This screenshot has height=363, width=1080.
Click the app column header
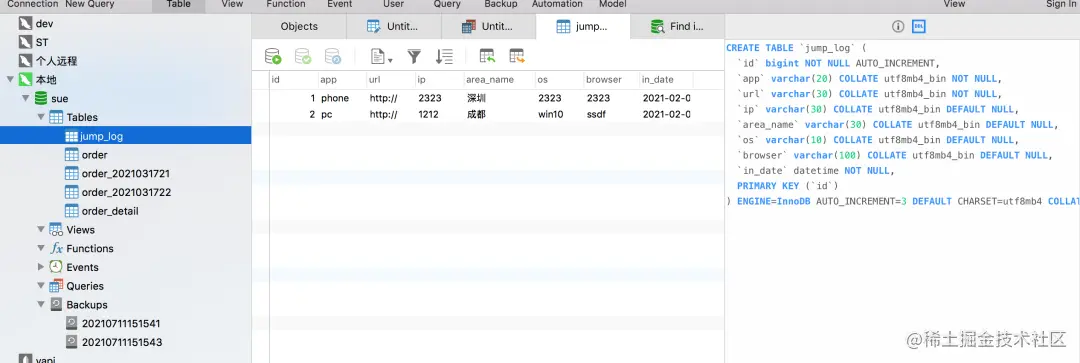343,79
